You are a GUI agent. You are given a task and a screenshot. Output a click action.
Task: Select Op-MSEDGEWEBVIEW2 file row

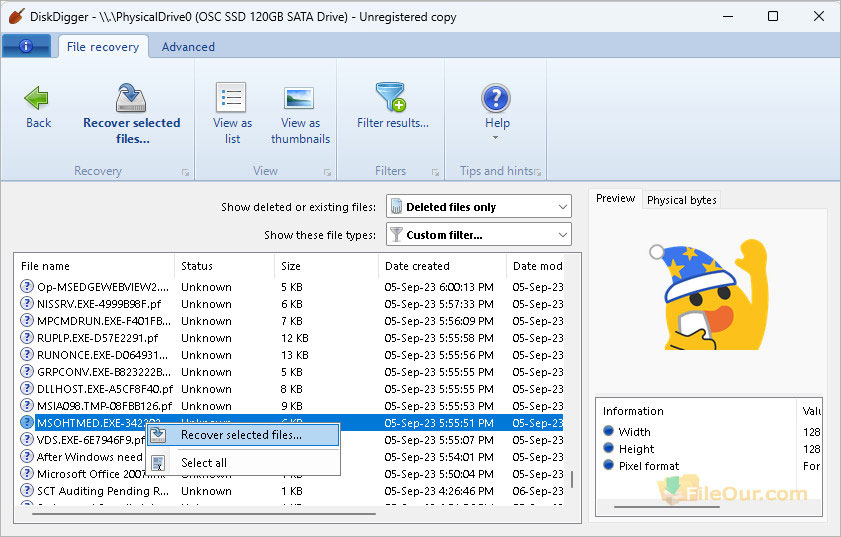point(290,287)
